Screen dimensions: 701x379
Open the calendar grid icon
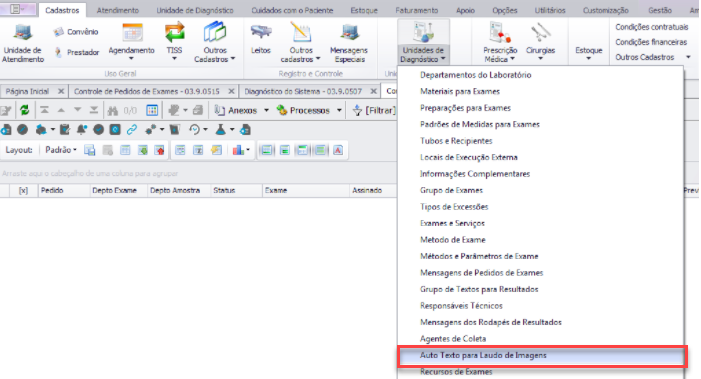[x=152, y=110]
